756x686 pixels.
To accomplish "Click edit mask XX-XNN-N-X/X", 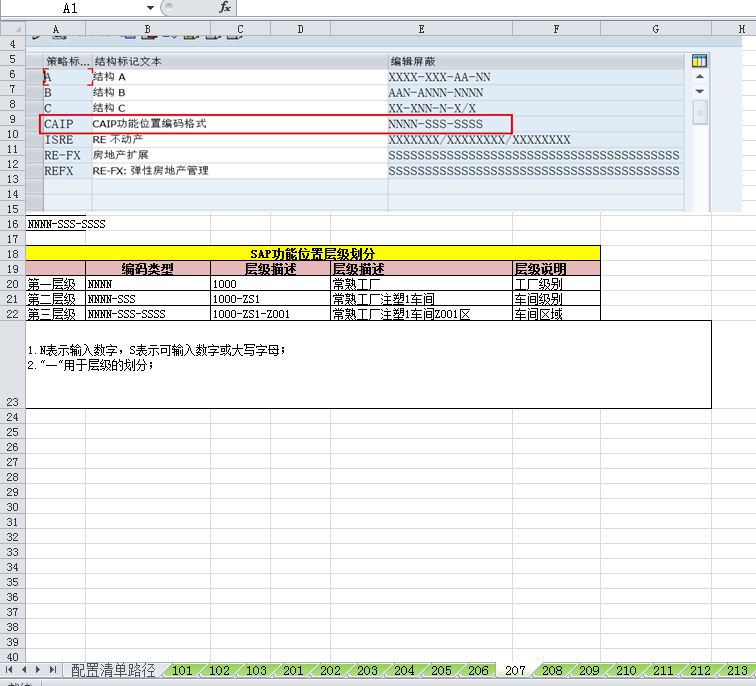I will (432, 108).
